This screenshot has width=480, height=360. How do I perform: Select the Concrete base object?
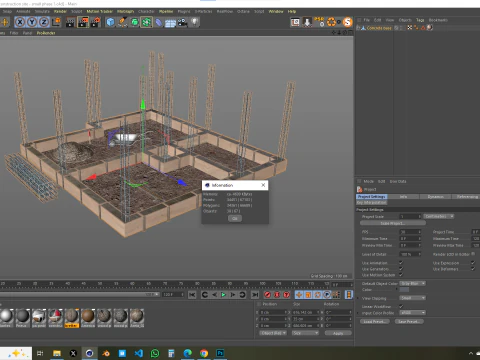point(379,28)
